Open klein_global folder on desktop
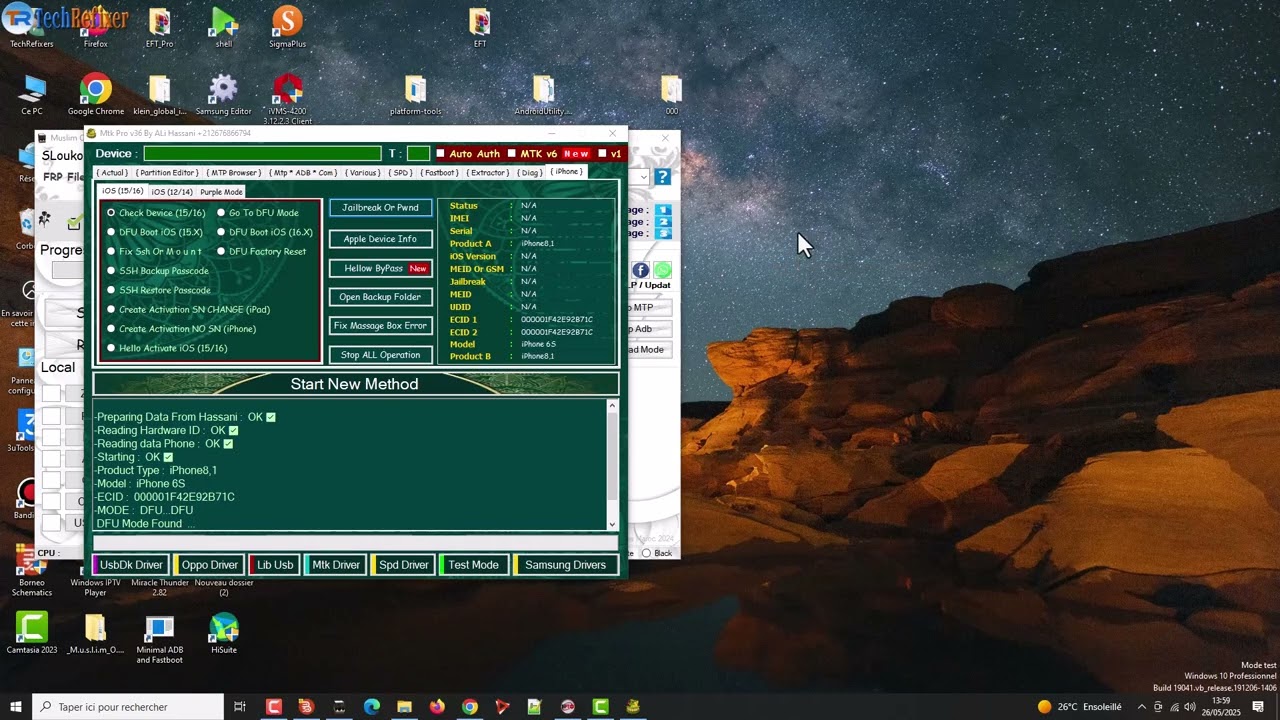1280x720 pixels. click(x=159, y=95)
